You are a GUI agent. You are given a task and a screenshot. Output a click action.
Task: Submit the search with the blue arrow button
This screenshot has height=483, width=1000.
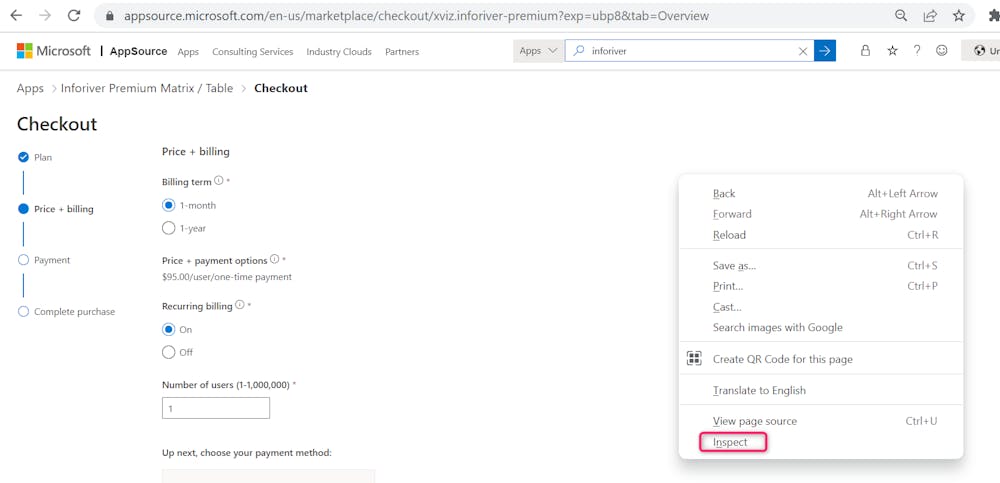coord(825,51)
